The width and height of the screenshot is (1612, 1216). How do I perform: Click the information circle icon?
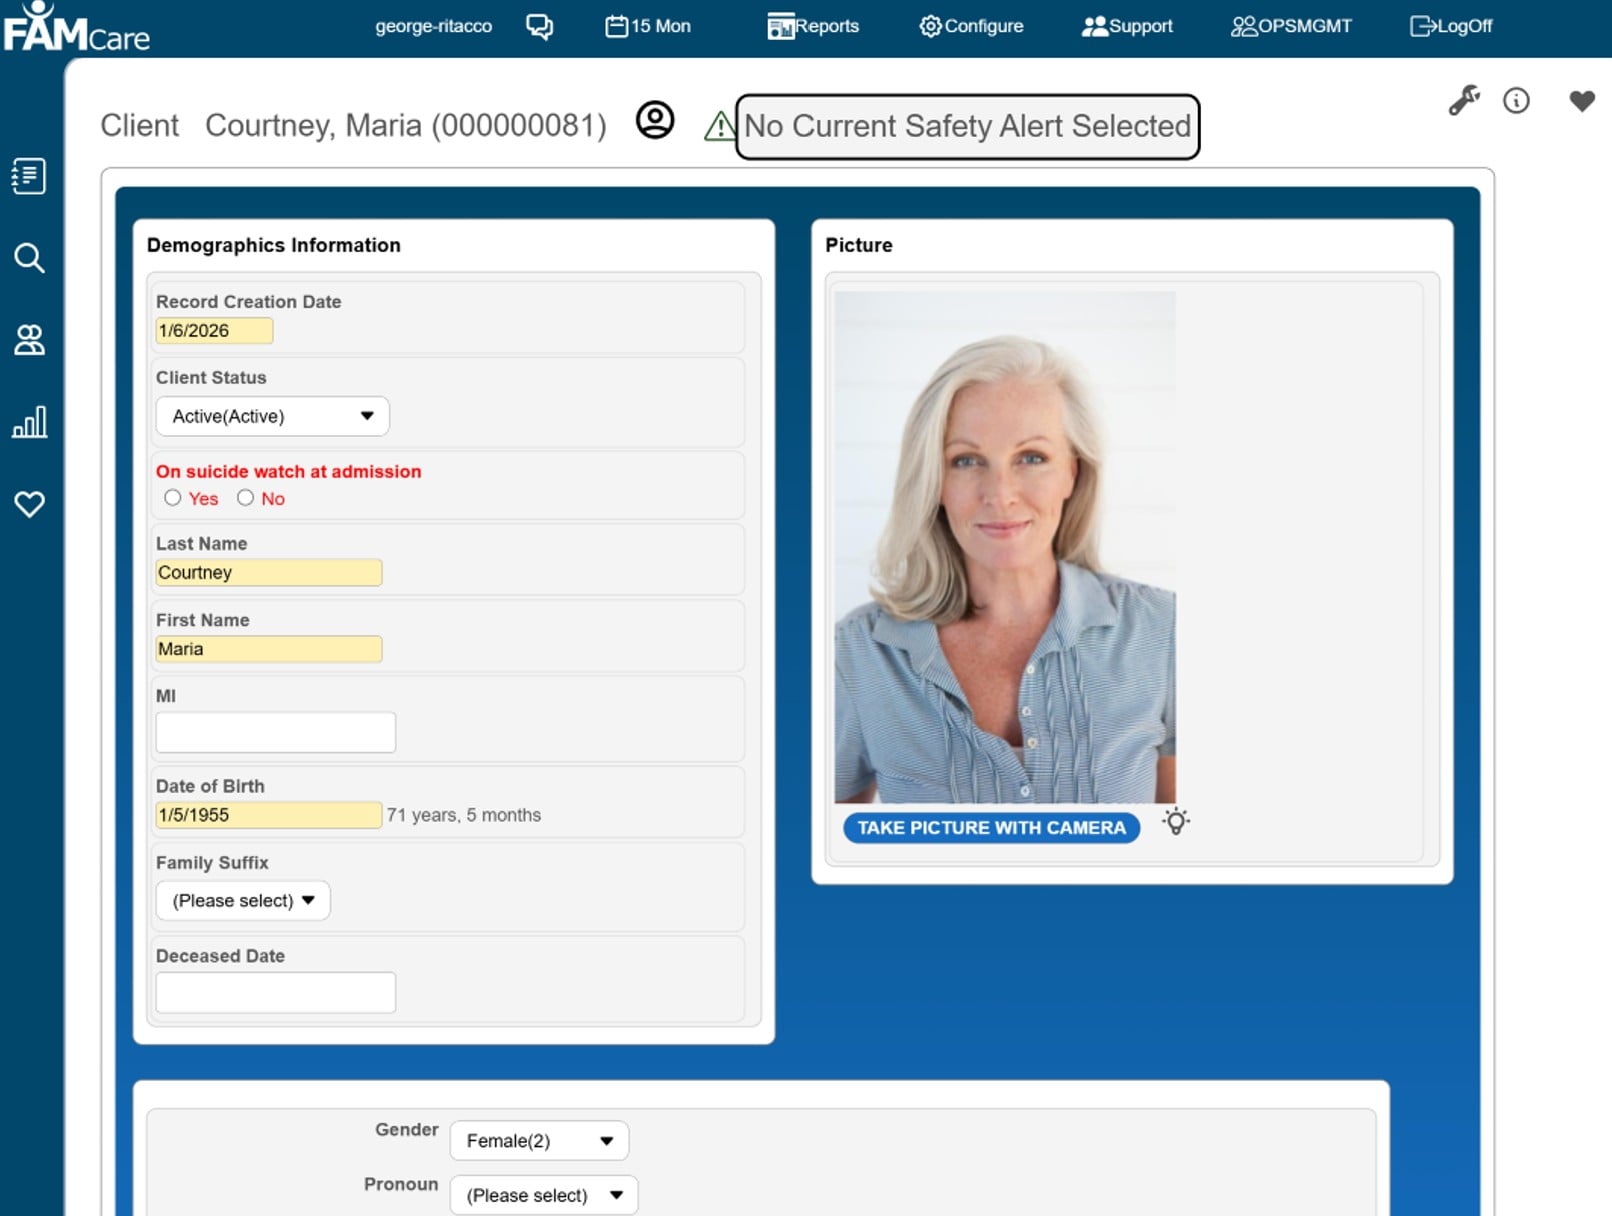coord(1516,101)
